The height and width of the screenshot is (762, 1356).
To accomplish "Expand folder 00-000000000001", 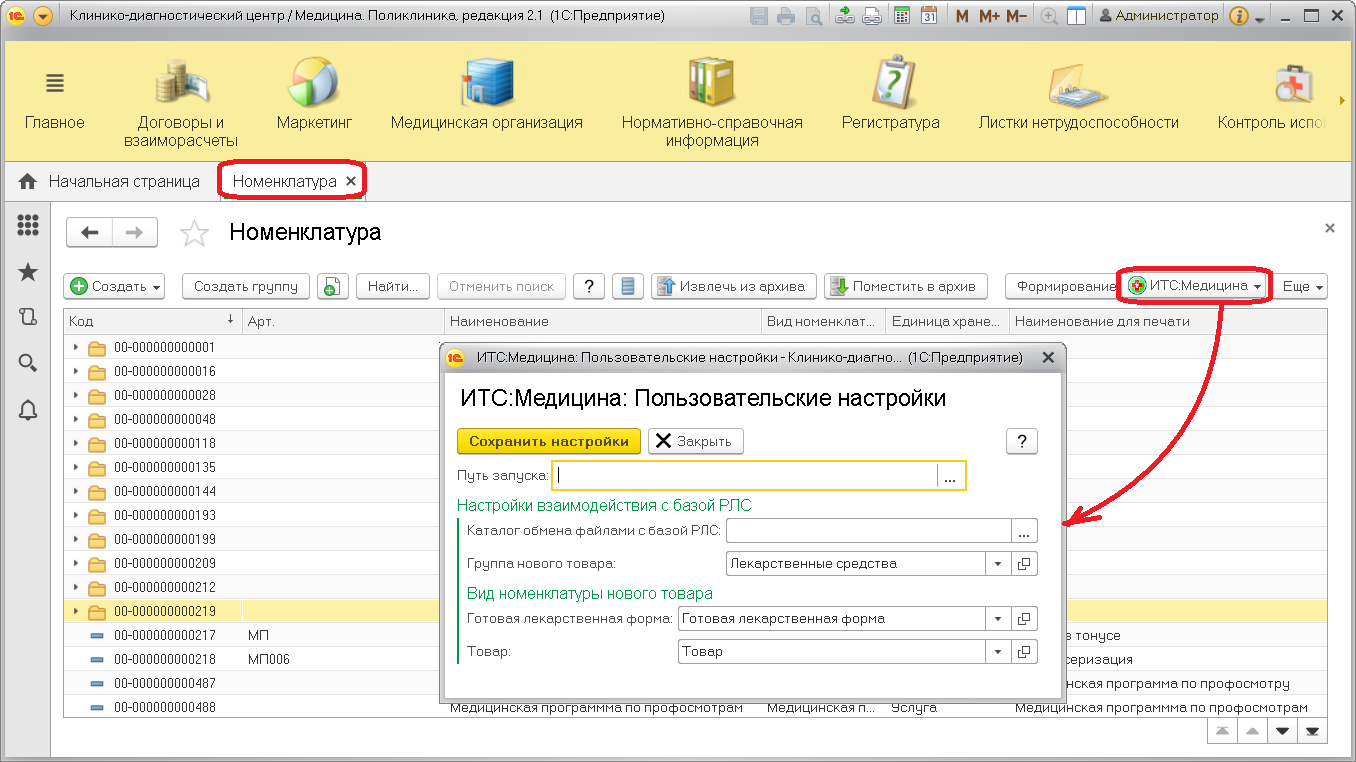I will 76,347.
